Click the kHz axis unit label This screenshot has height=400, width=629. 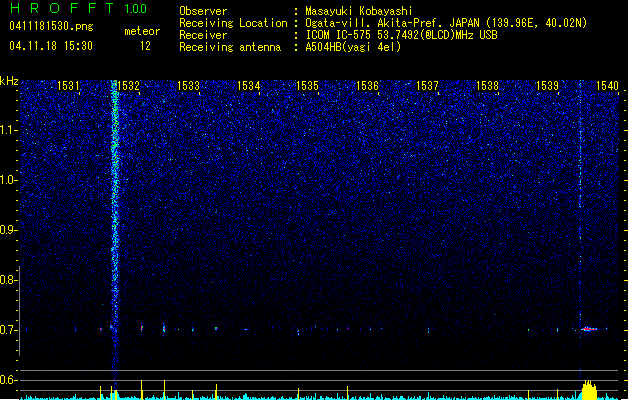pyautogui.click(x=9, y=81)
